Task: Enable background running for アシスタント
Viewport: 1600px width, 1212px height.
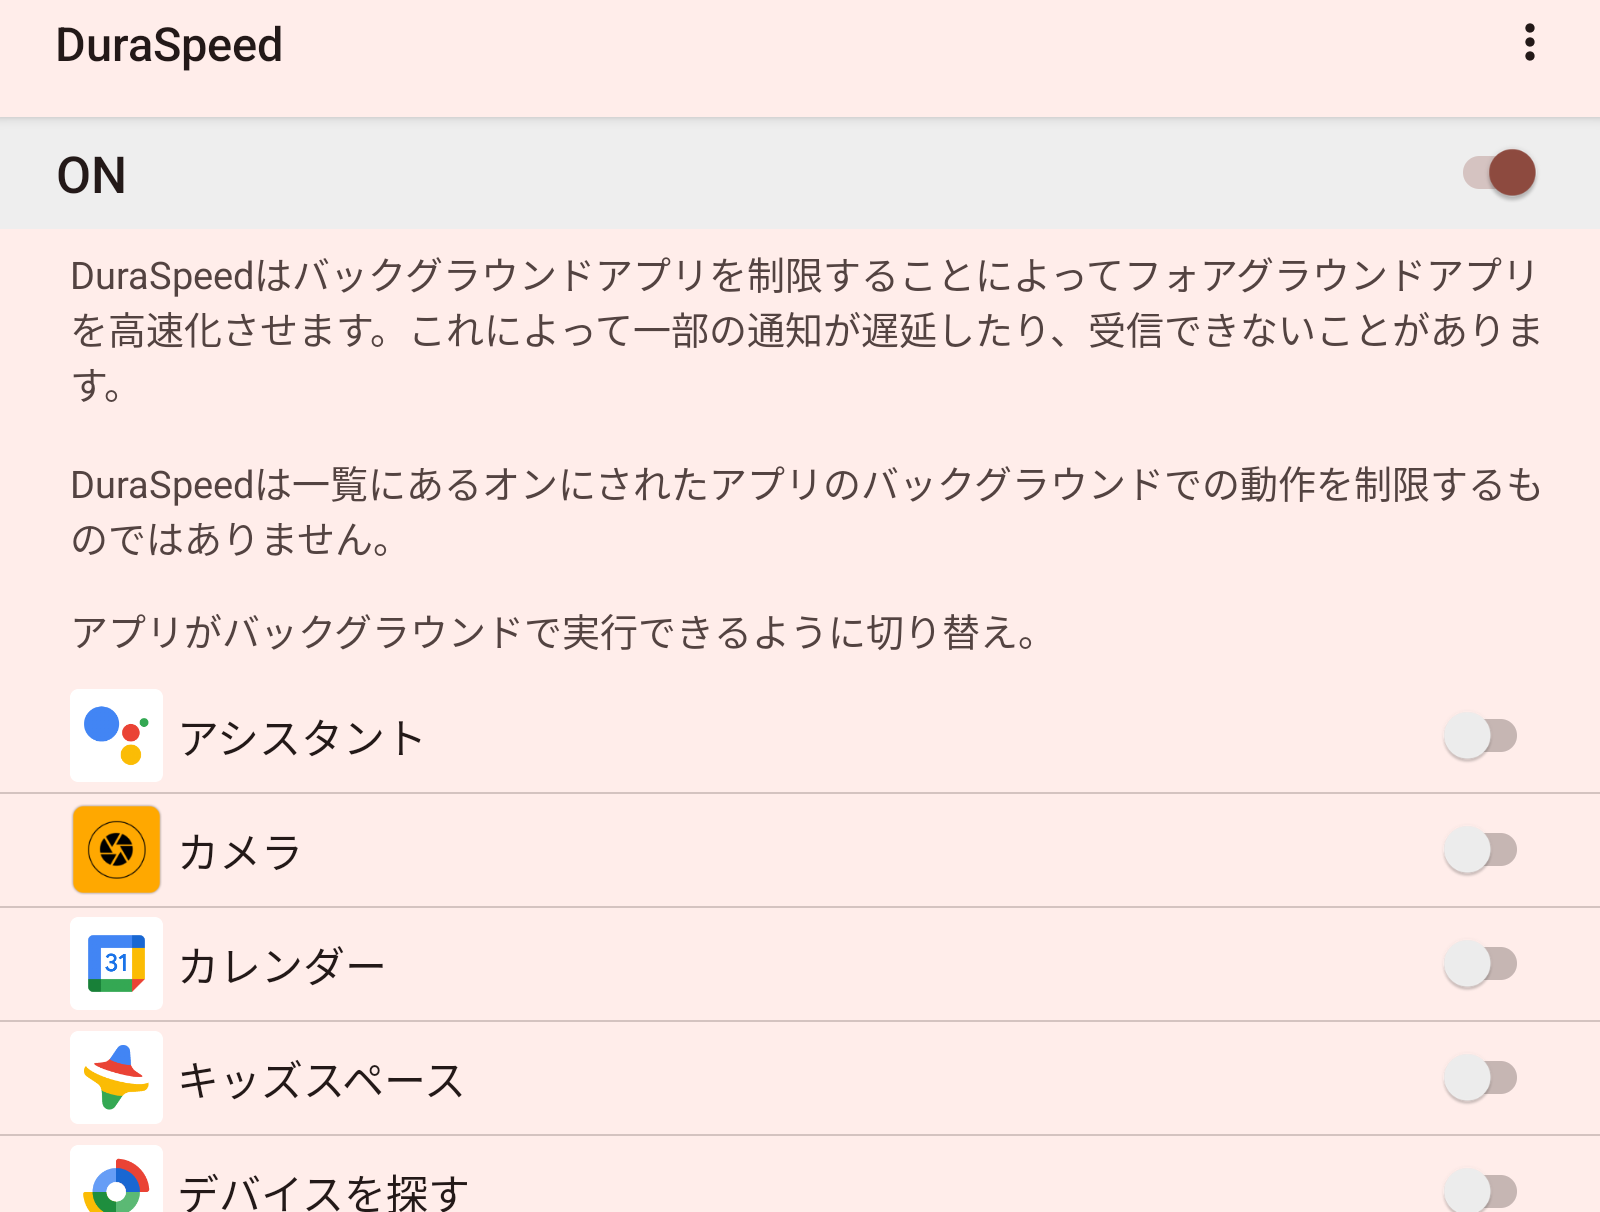Action: click(x=1481, y=736)
